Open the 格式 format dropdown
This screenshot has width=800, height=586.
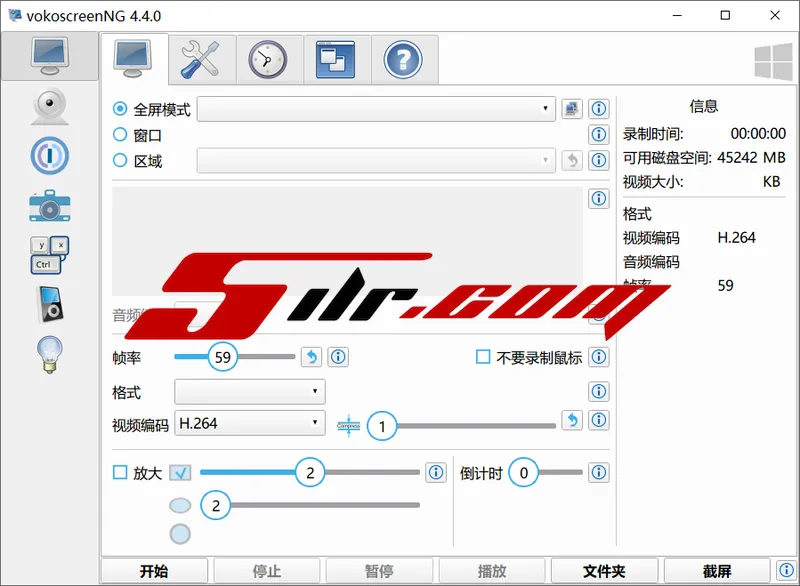point(249,392)
